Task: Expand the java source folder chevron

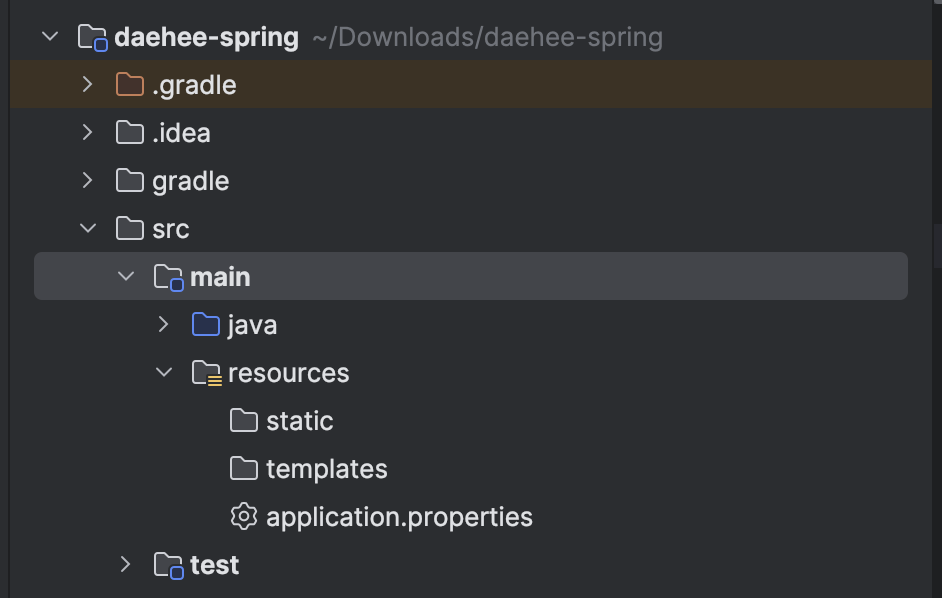Action: (x=163, y=325)
